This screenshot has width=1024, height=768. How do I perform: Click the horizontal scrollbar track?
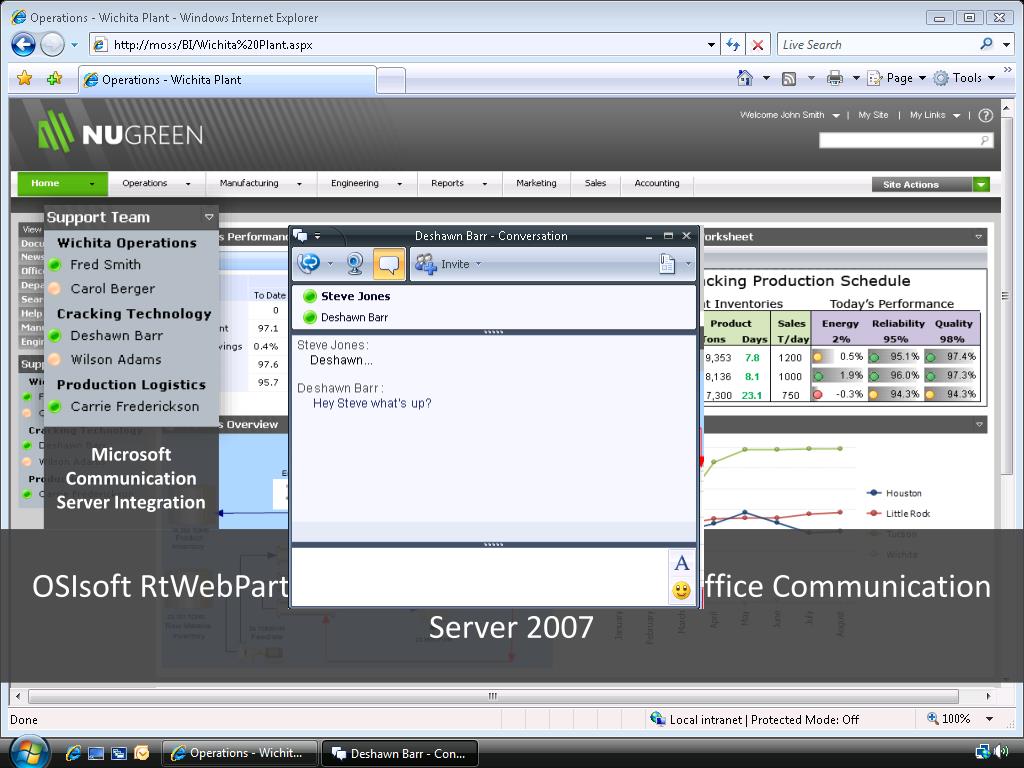pyautogui.click(x=493, y=696)
